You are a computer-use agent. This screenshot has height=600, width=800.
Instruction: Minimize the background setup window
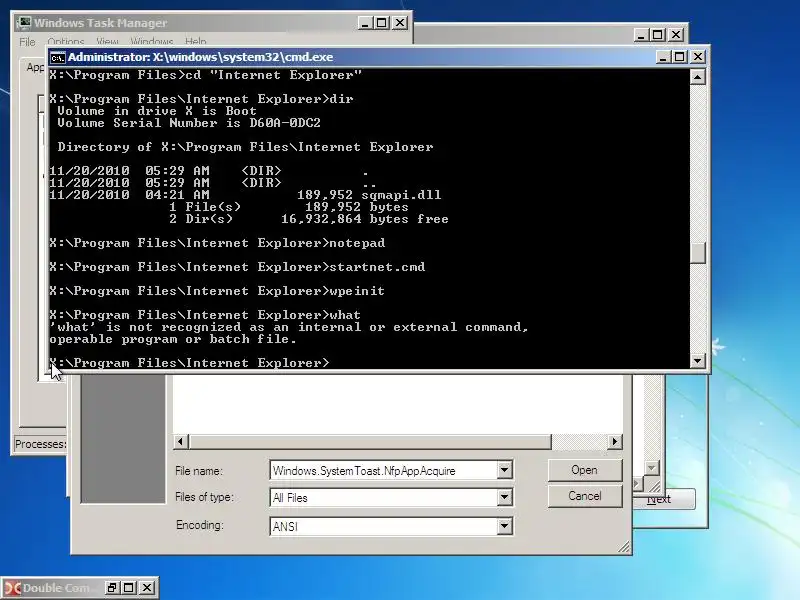coord(641,35)
